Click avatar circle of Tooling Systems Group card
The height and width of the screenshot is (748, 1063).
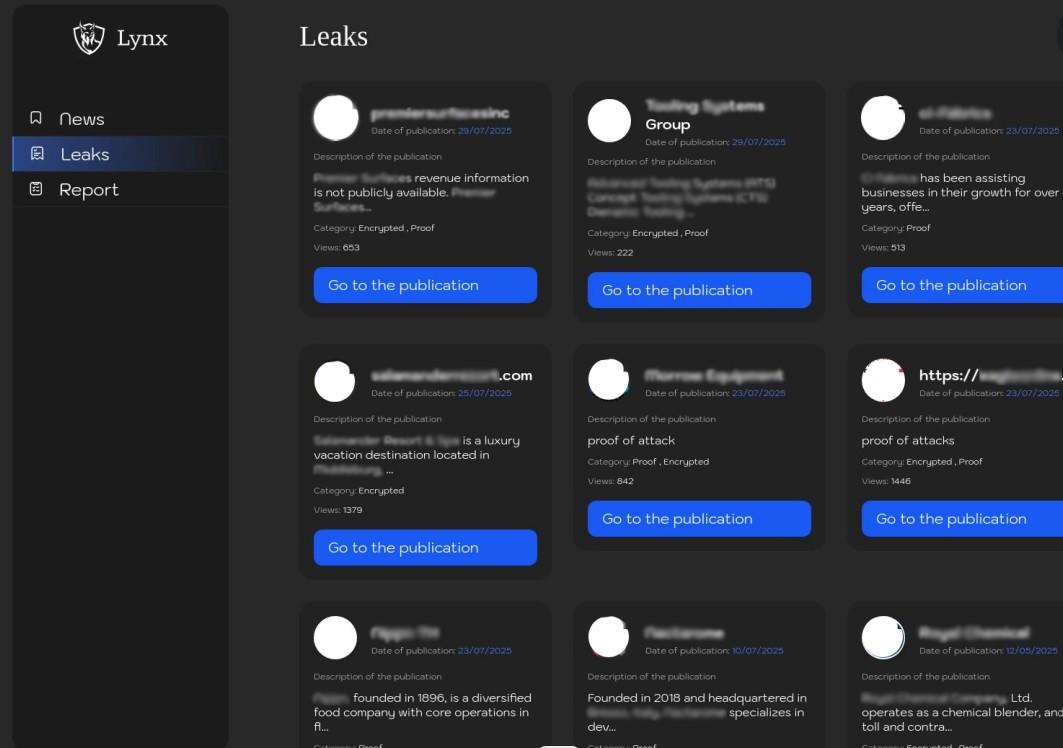609,121
